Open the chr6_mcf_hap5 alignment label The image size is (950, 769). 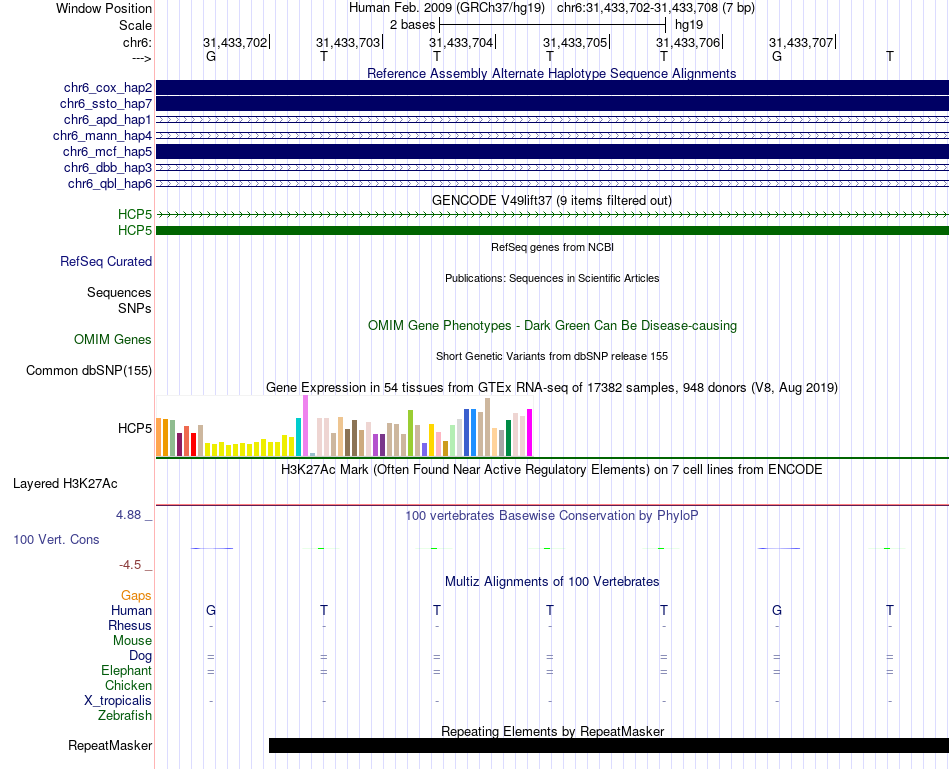(x=107, y=151)
